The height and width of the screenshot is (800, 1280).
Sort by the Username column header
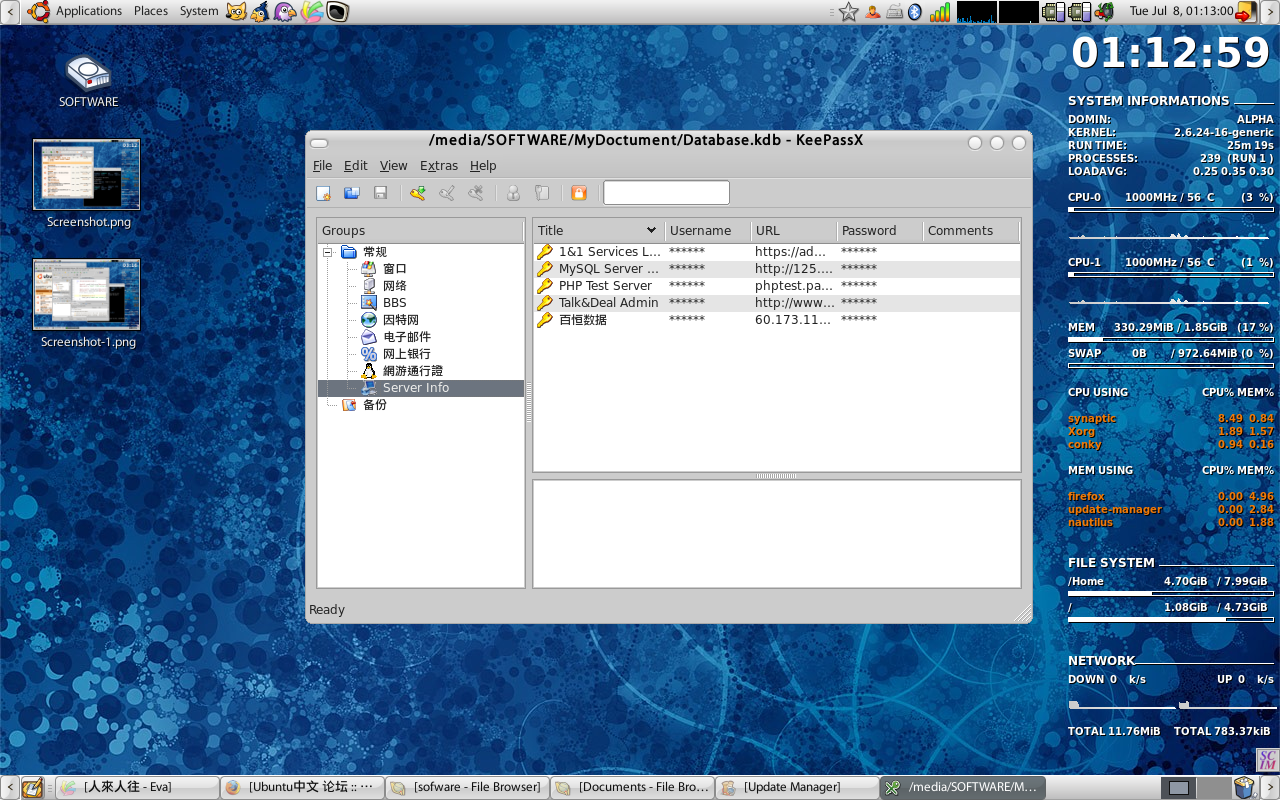tap(707, 231)
